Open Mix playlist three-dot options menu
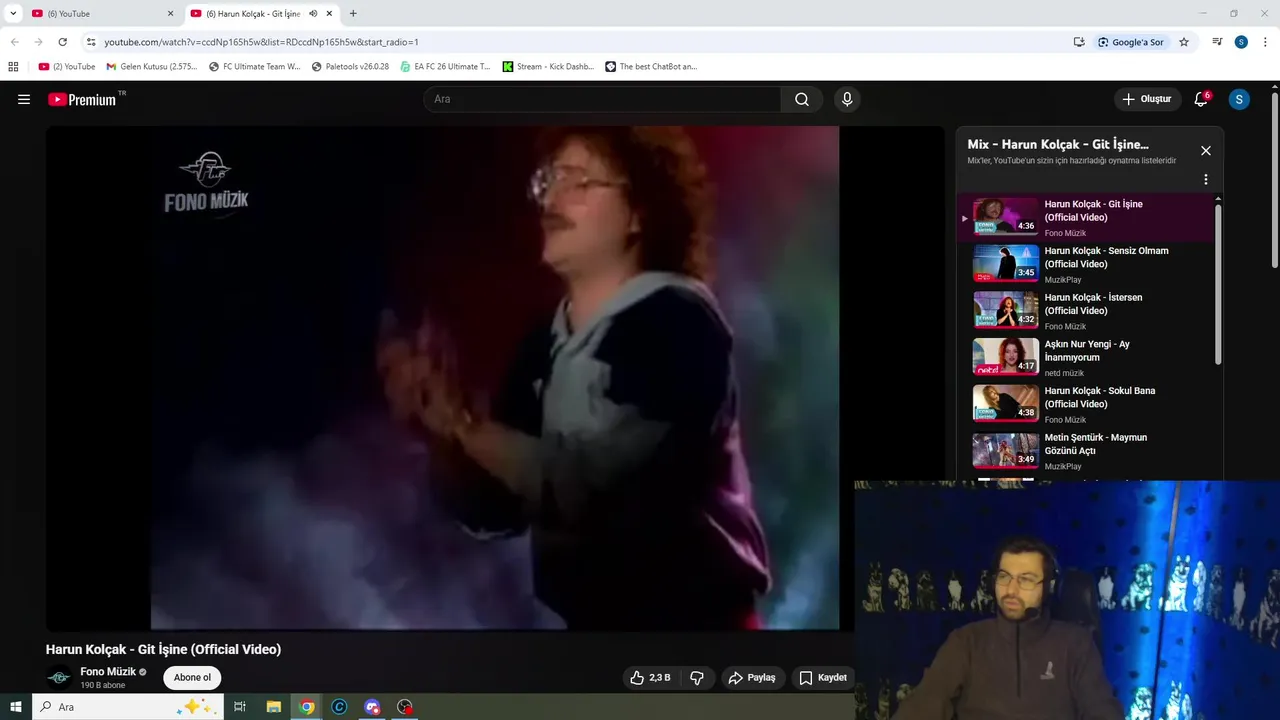The width and height of the screenshot is (1280, 720). click(x=1206, y=180)
